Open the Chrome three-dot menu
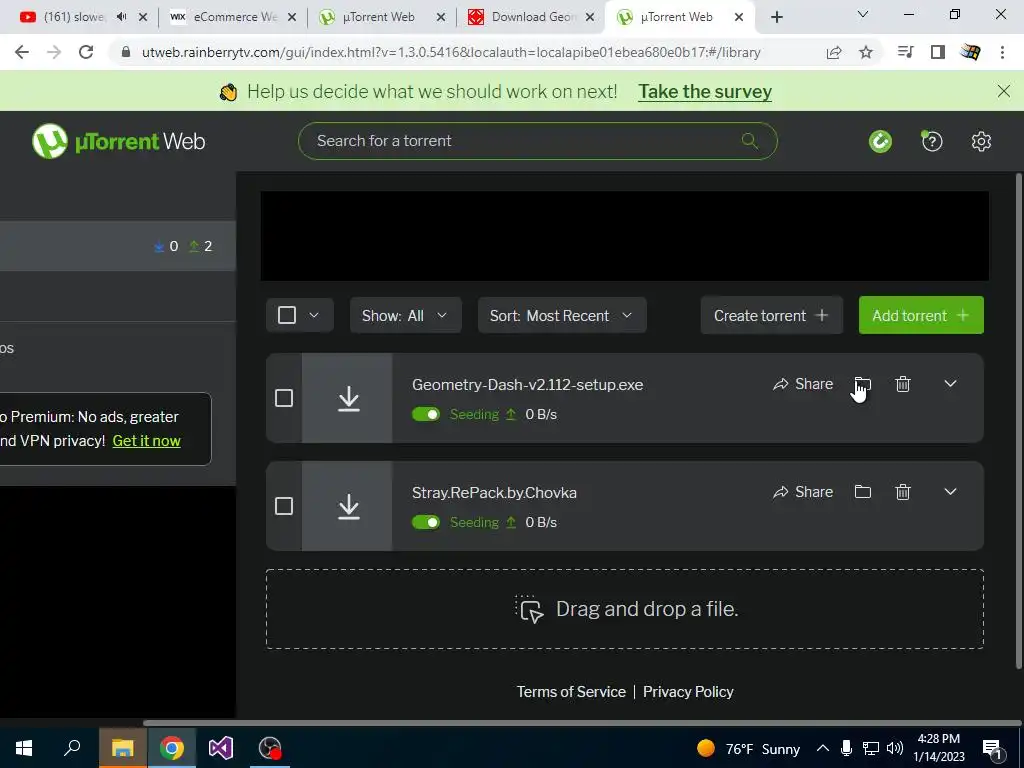The width and height of the screenshot is (1024, 768). point(1002,52)
